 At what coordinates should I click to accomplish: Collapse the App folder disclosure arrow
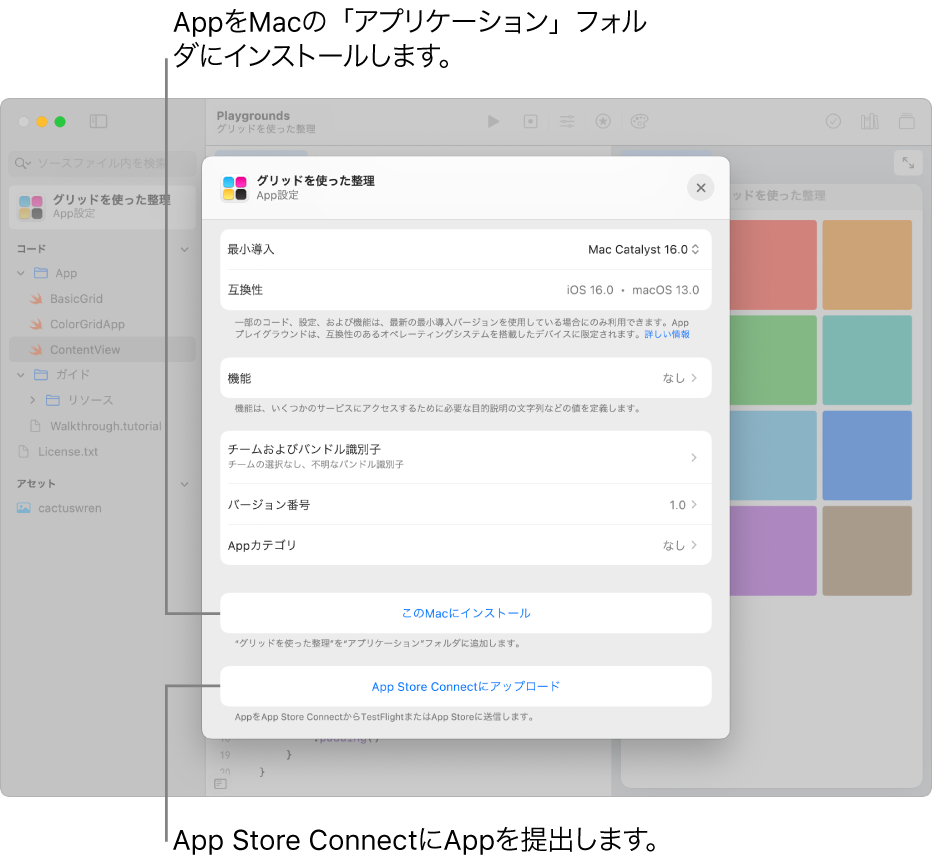(21, 273)
